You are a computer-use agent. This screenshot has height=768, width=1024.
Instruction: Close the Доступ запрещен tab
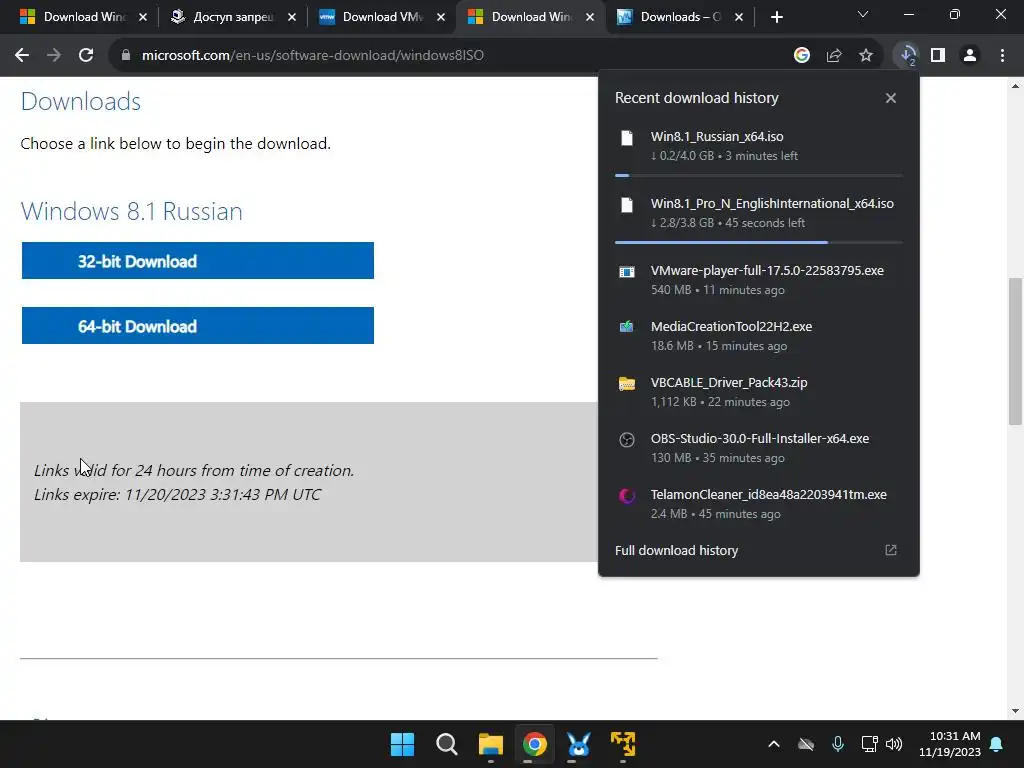tap(292, 17)
